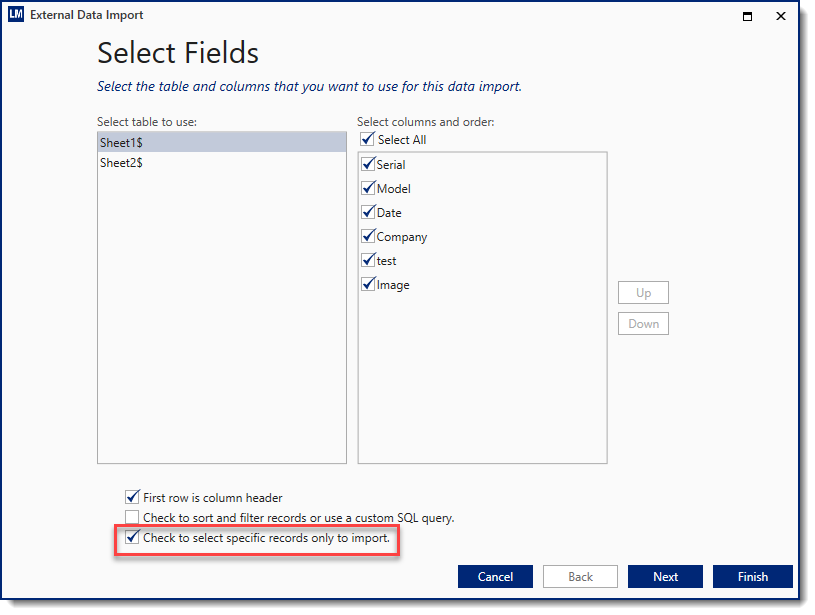Disable the Image column checkbox

tap(368, 285)
